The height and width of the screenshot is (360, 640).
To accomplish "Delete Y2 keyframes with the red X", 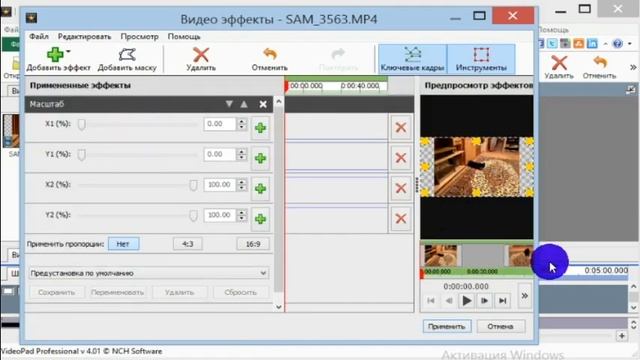I will (x=401, y=218).
